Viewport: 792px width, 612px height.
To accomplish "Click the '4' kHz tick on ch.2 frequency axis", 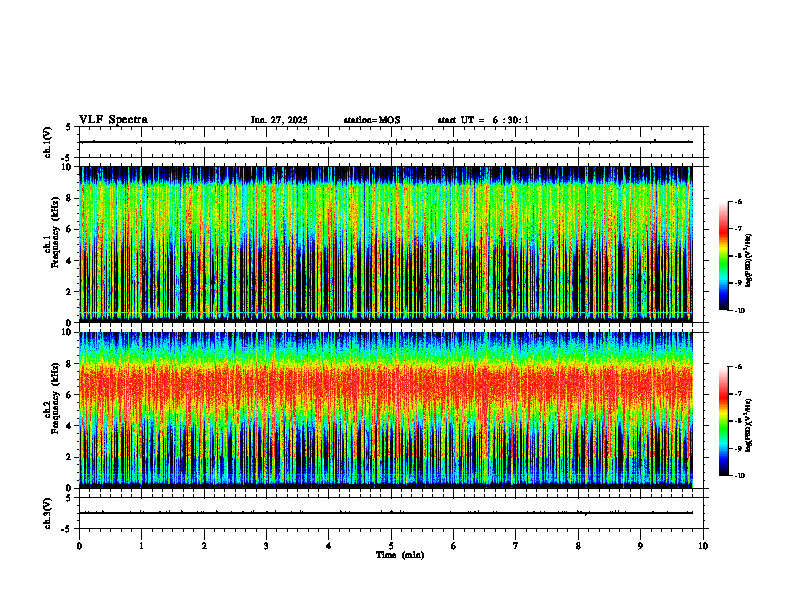I will (69, 426).
